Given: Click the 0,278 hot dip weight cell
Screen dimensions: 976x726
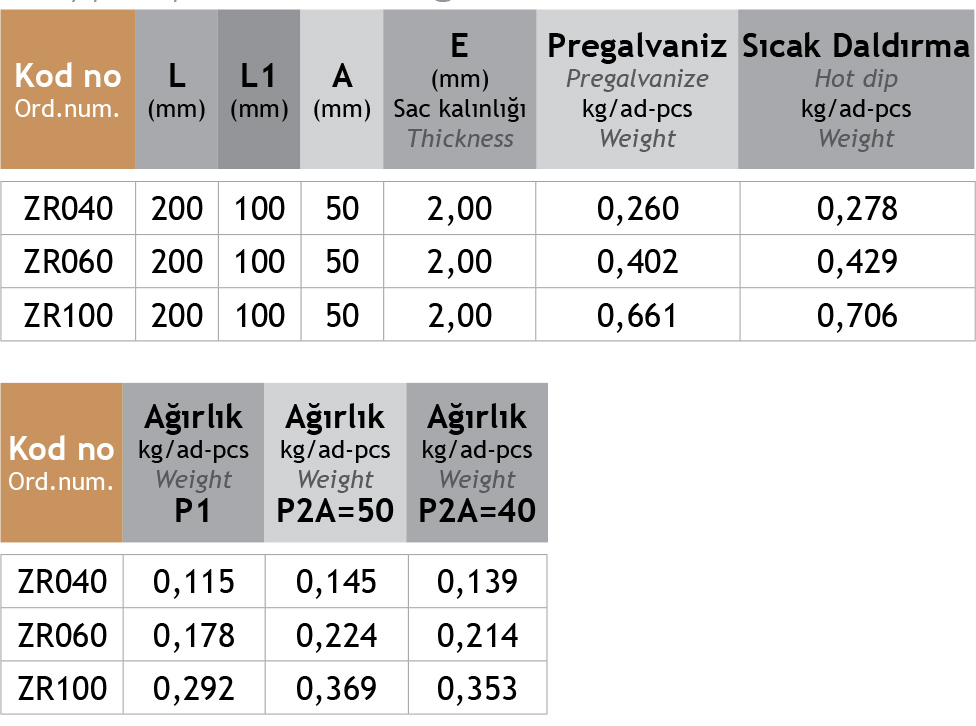Looking at the screenshot, I should click(857, 209).
